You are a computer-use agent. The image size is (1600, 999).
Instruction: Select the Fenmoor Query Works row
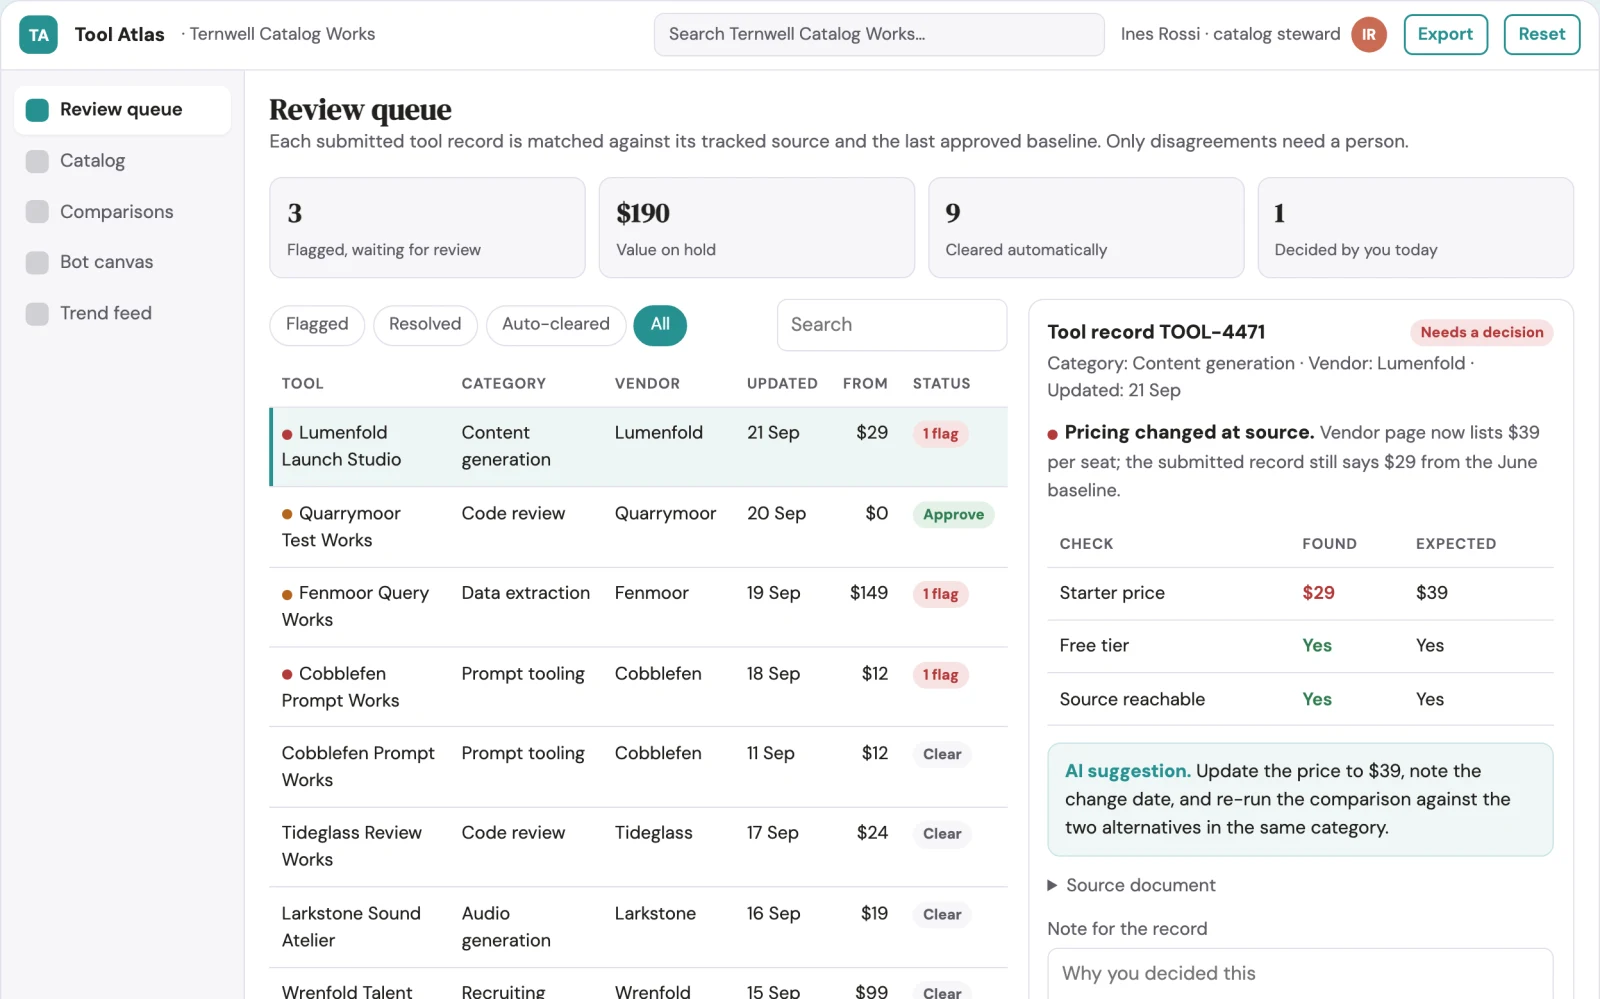click(x=638, y=607)
